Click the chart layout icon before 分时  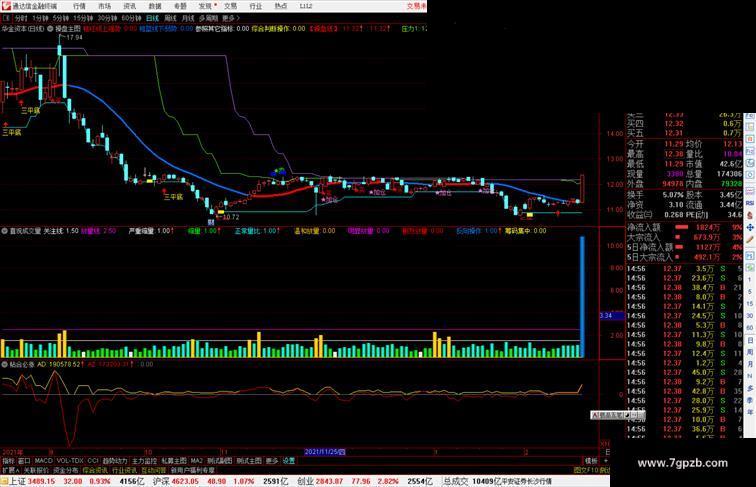(x=6, y=18)
